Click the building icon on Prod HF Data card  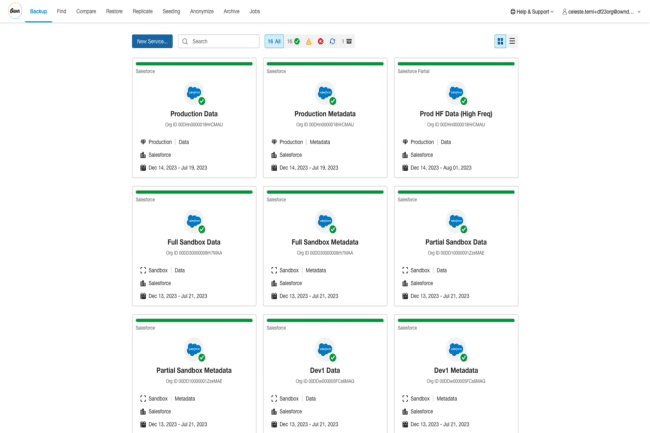pos(405,155)
